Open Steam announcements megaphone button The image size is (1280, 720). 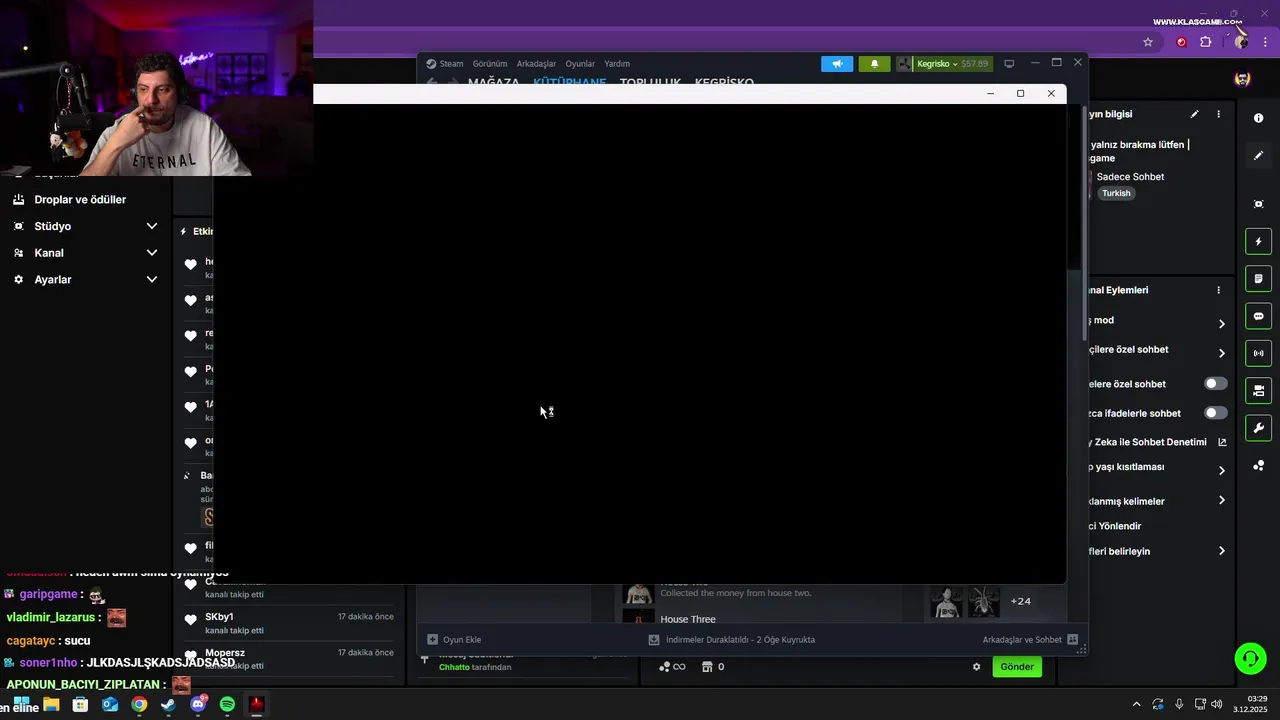(x=837, y=64)
